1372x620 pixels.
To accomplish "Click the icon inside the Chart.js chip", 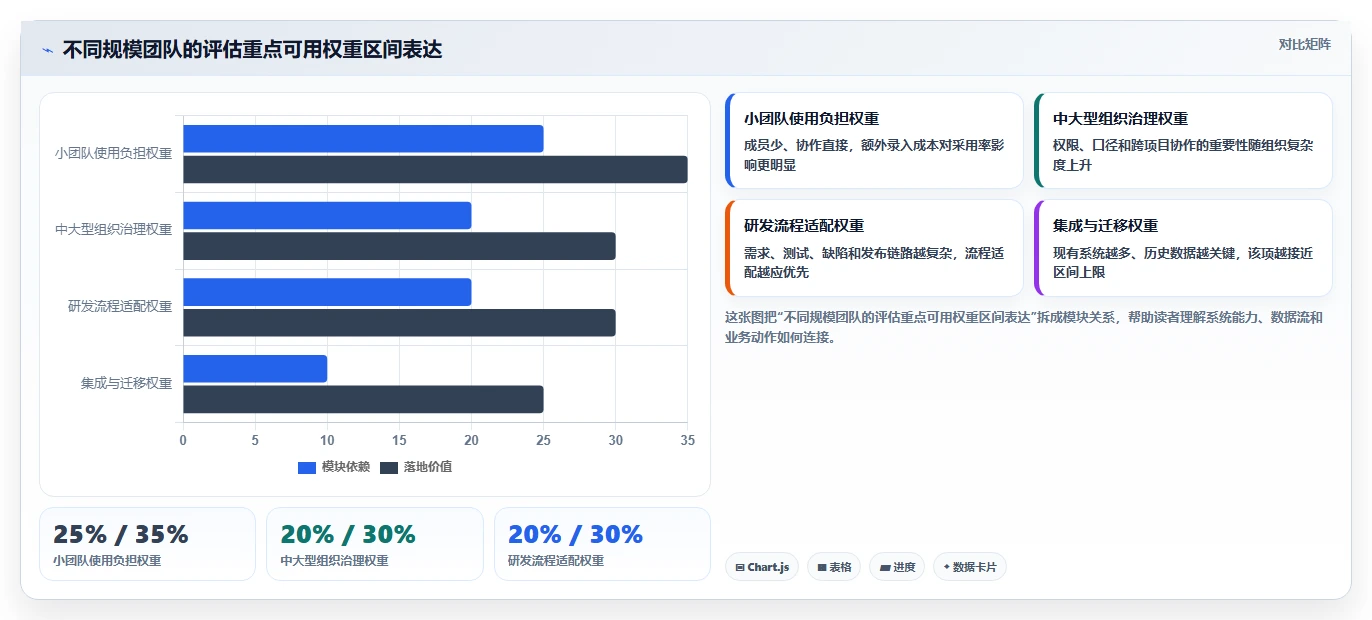I will click(739, 568).
